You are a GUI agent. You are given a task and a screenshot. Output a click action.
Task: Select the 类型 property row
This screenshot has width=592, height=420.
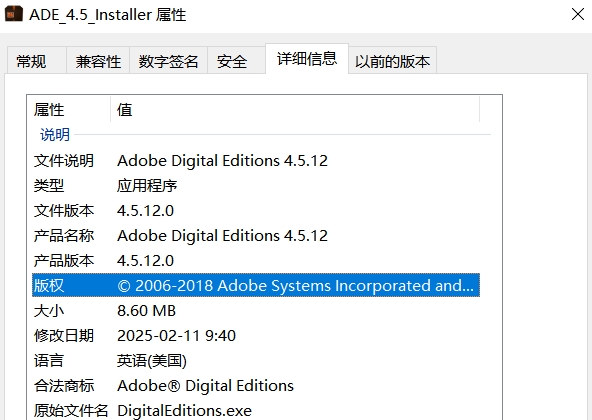(256, 186)
